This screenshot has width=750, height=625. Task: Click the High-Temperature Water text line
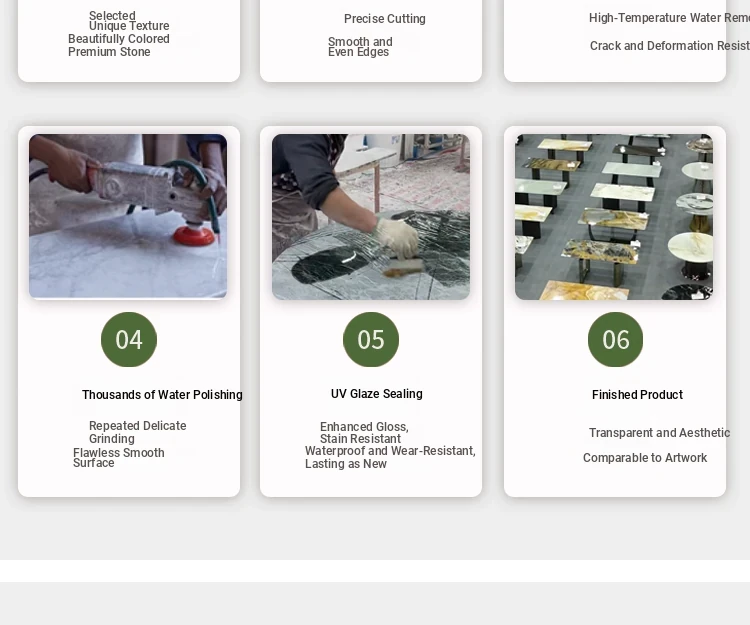(x=669, y=18)
